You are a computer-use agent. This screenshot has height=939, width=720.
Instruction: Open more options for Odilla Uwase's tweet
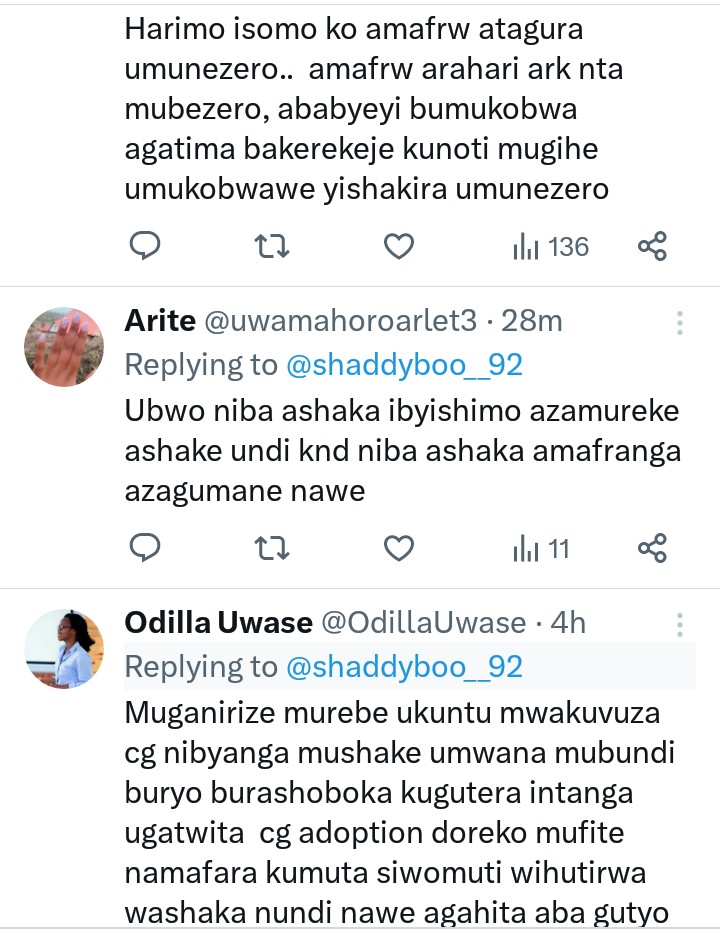pos(680,624)
